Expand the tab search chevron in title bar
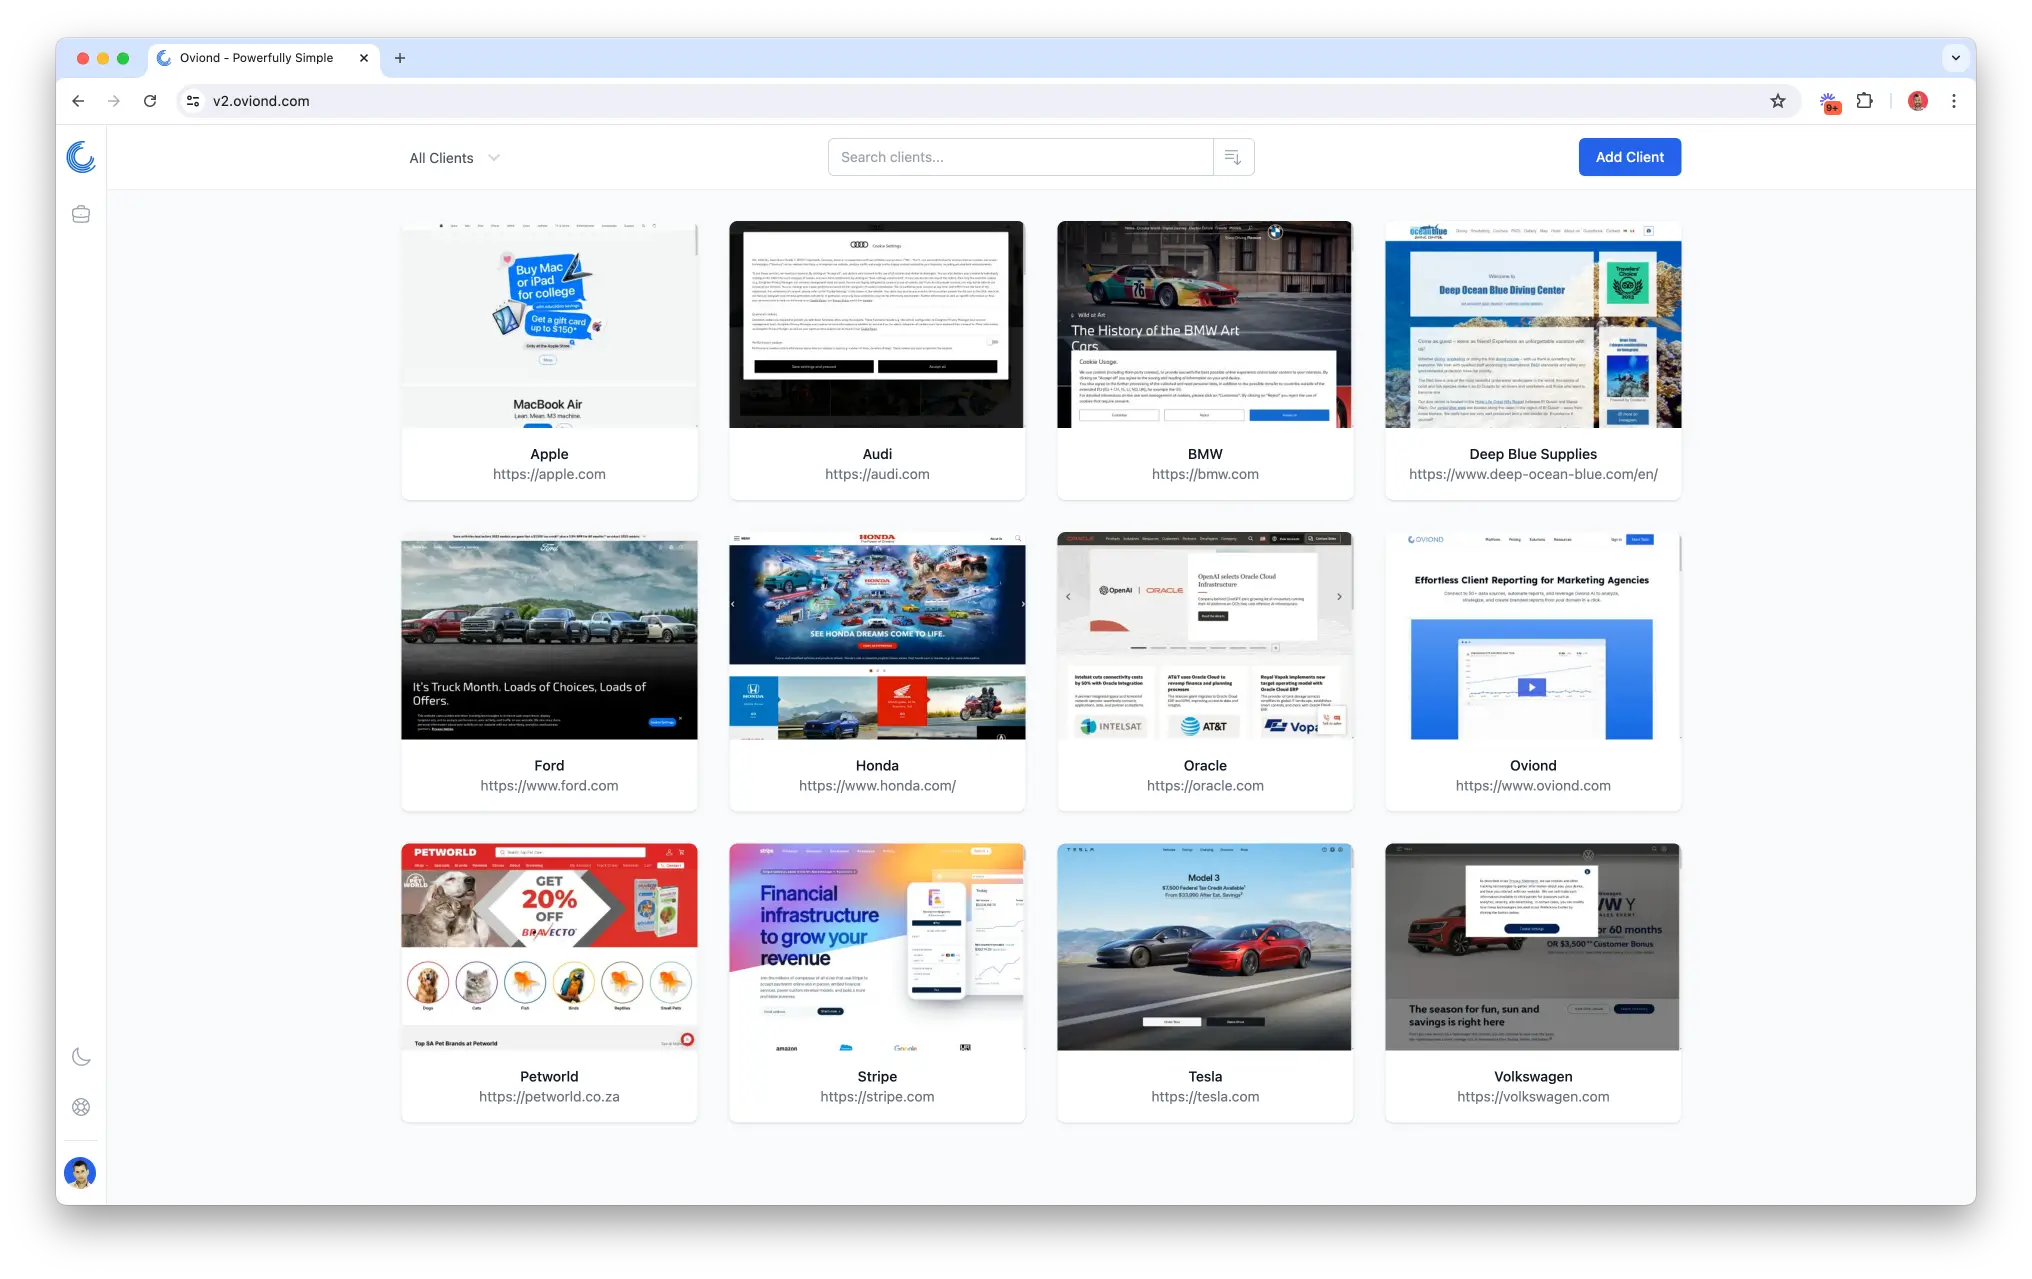 [1955, 58]
